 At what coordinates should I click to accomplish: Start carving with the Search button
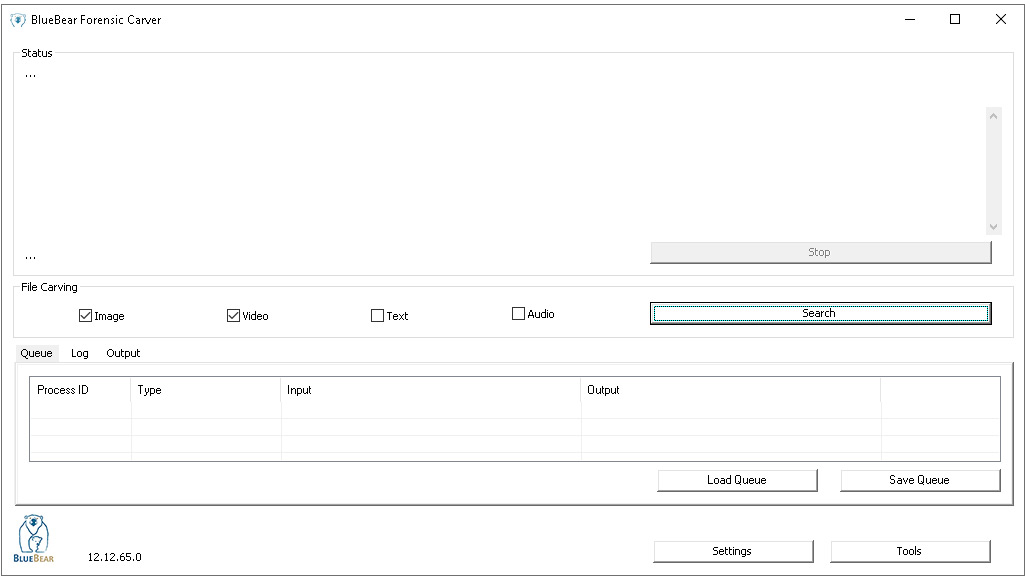click(x=820, y=314)
